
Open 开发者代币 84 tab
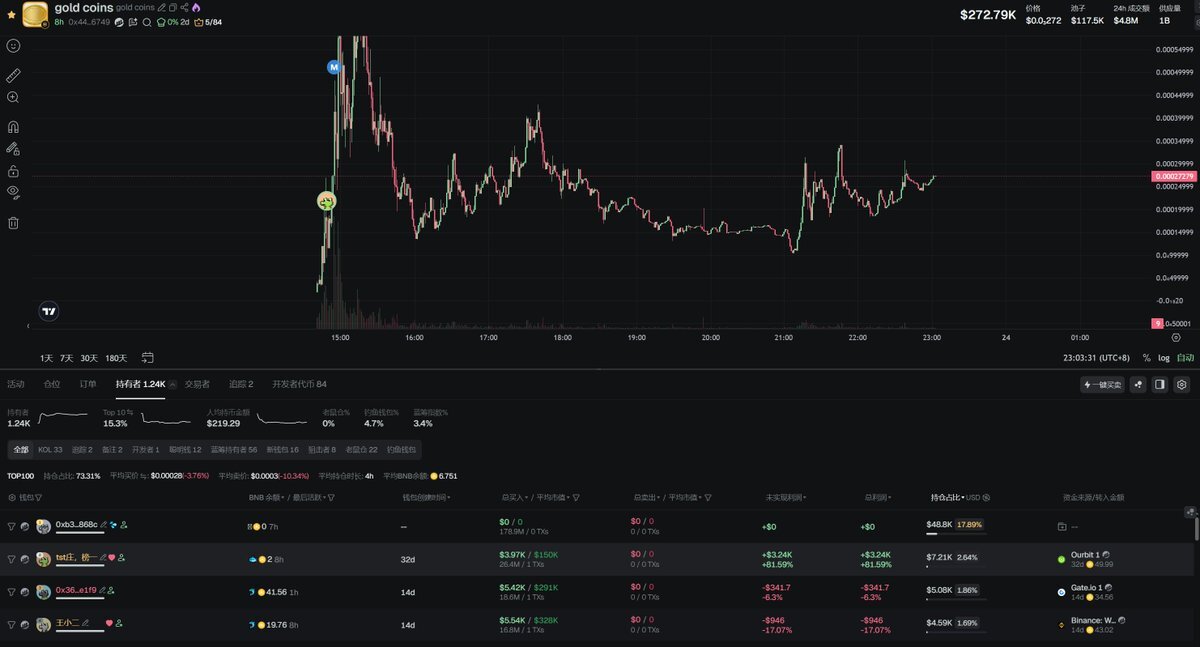(299, 384)
